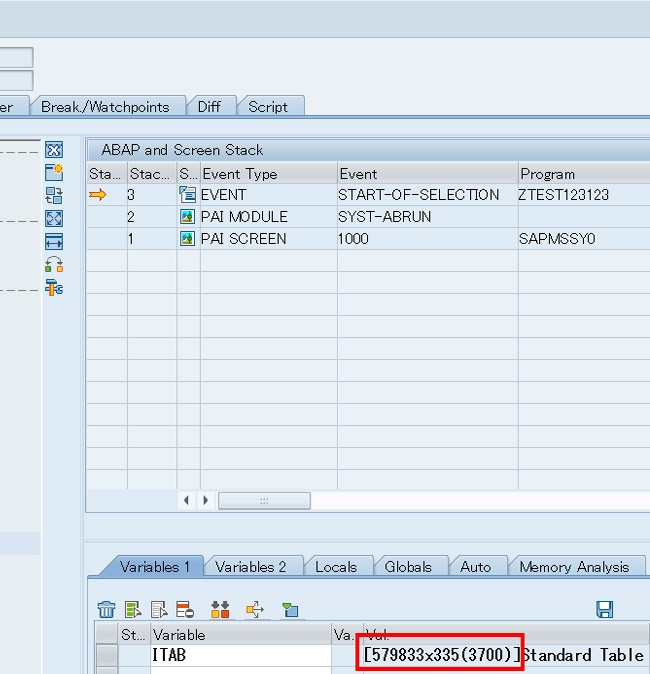Select the Variables 1 tab
Screen dimensions: 650x674
pyautogui.click(x=155, y=567)
